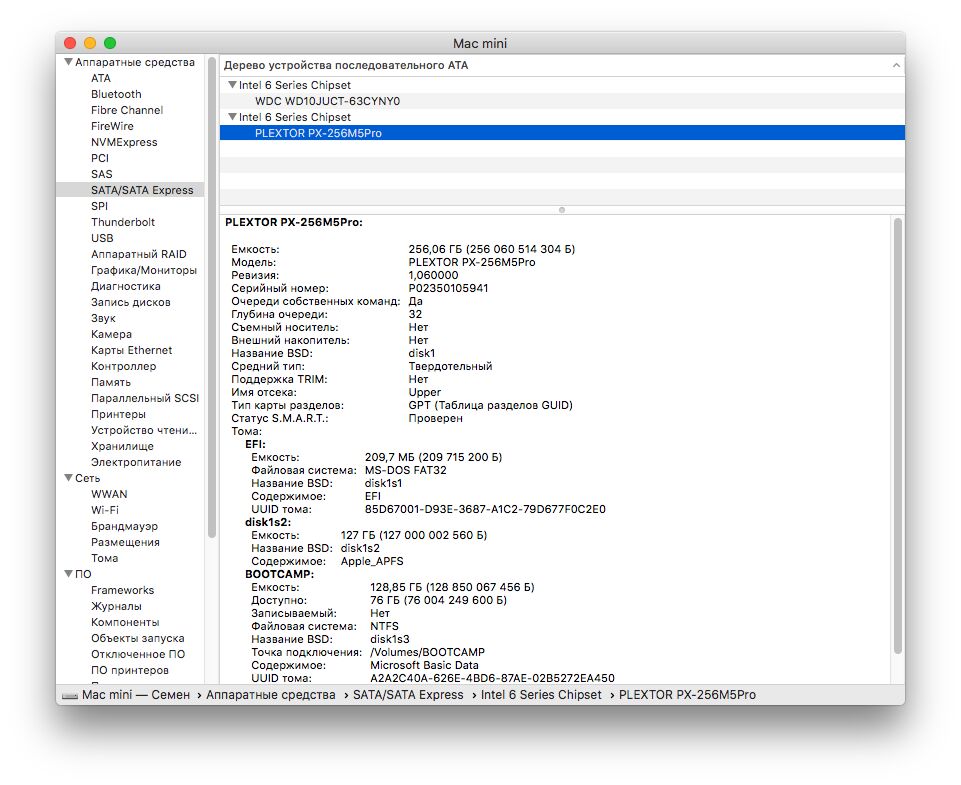The image size is (961, 785).
Task: Select Запись дисков in the sidebar
Action: [131, 302]
